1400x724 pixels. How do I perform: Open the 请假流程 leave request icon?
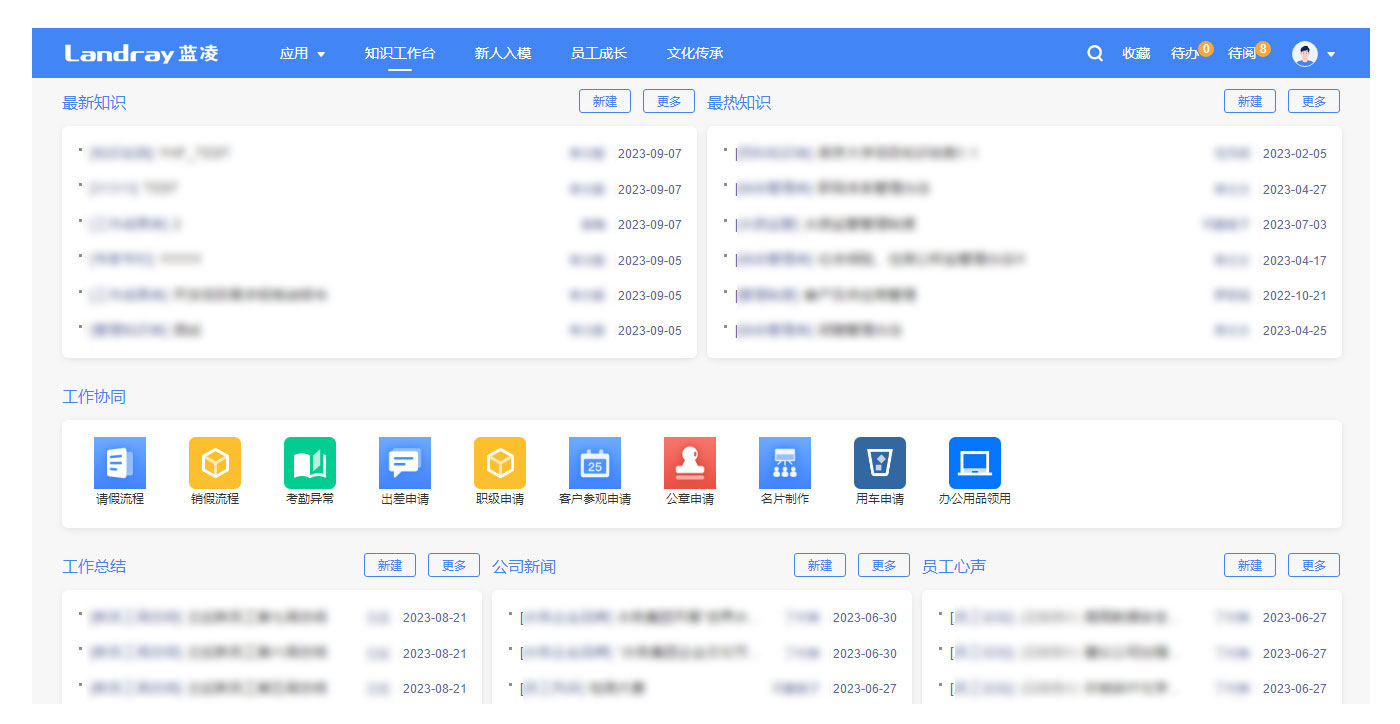pyautogui.click(x=120, y=463)
